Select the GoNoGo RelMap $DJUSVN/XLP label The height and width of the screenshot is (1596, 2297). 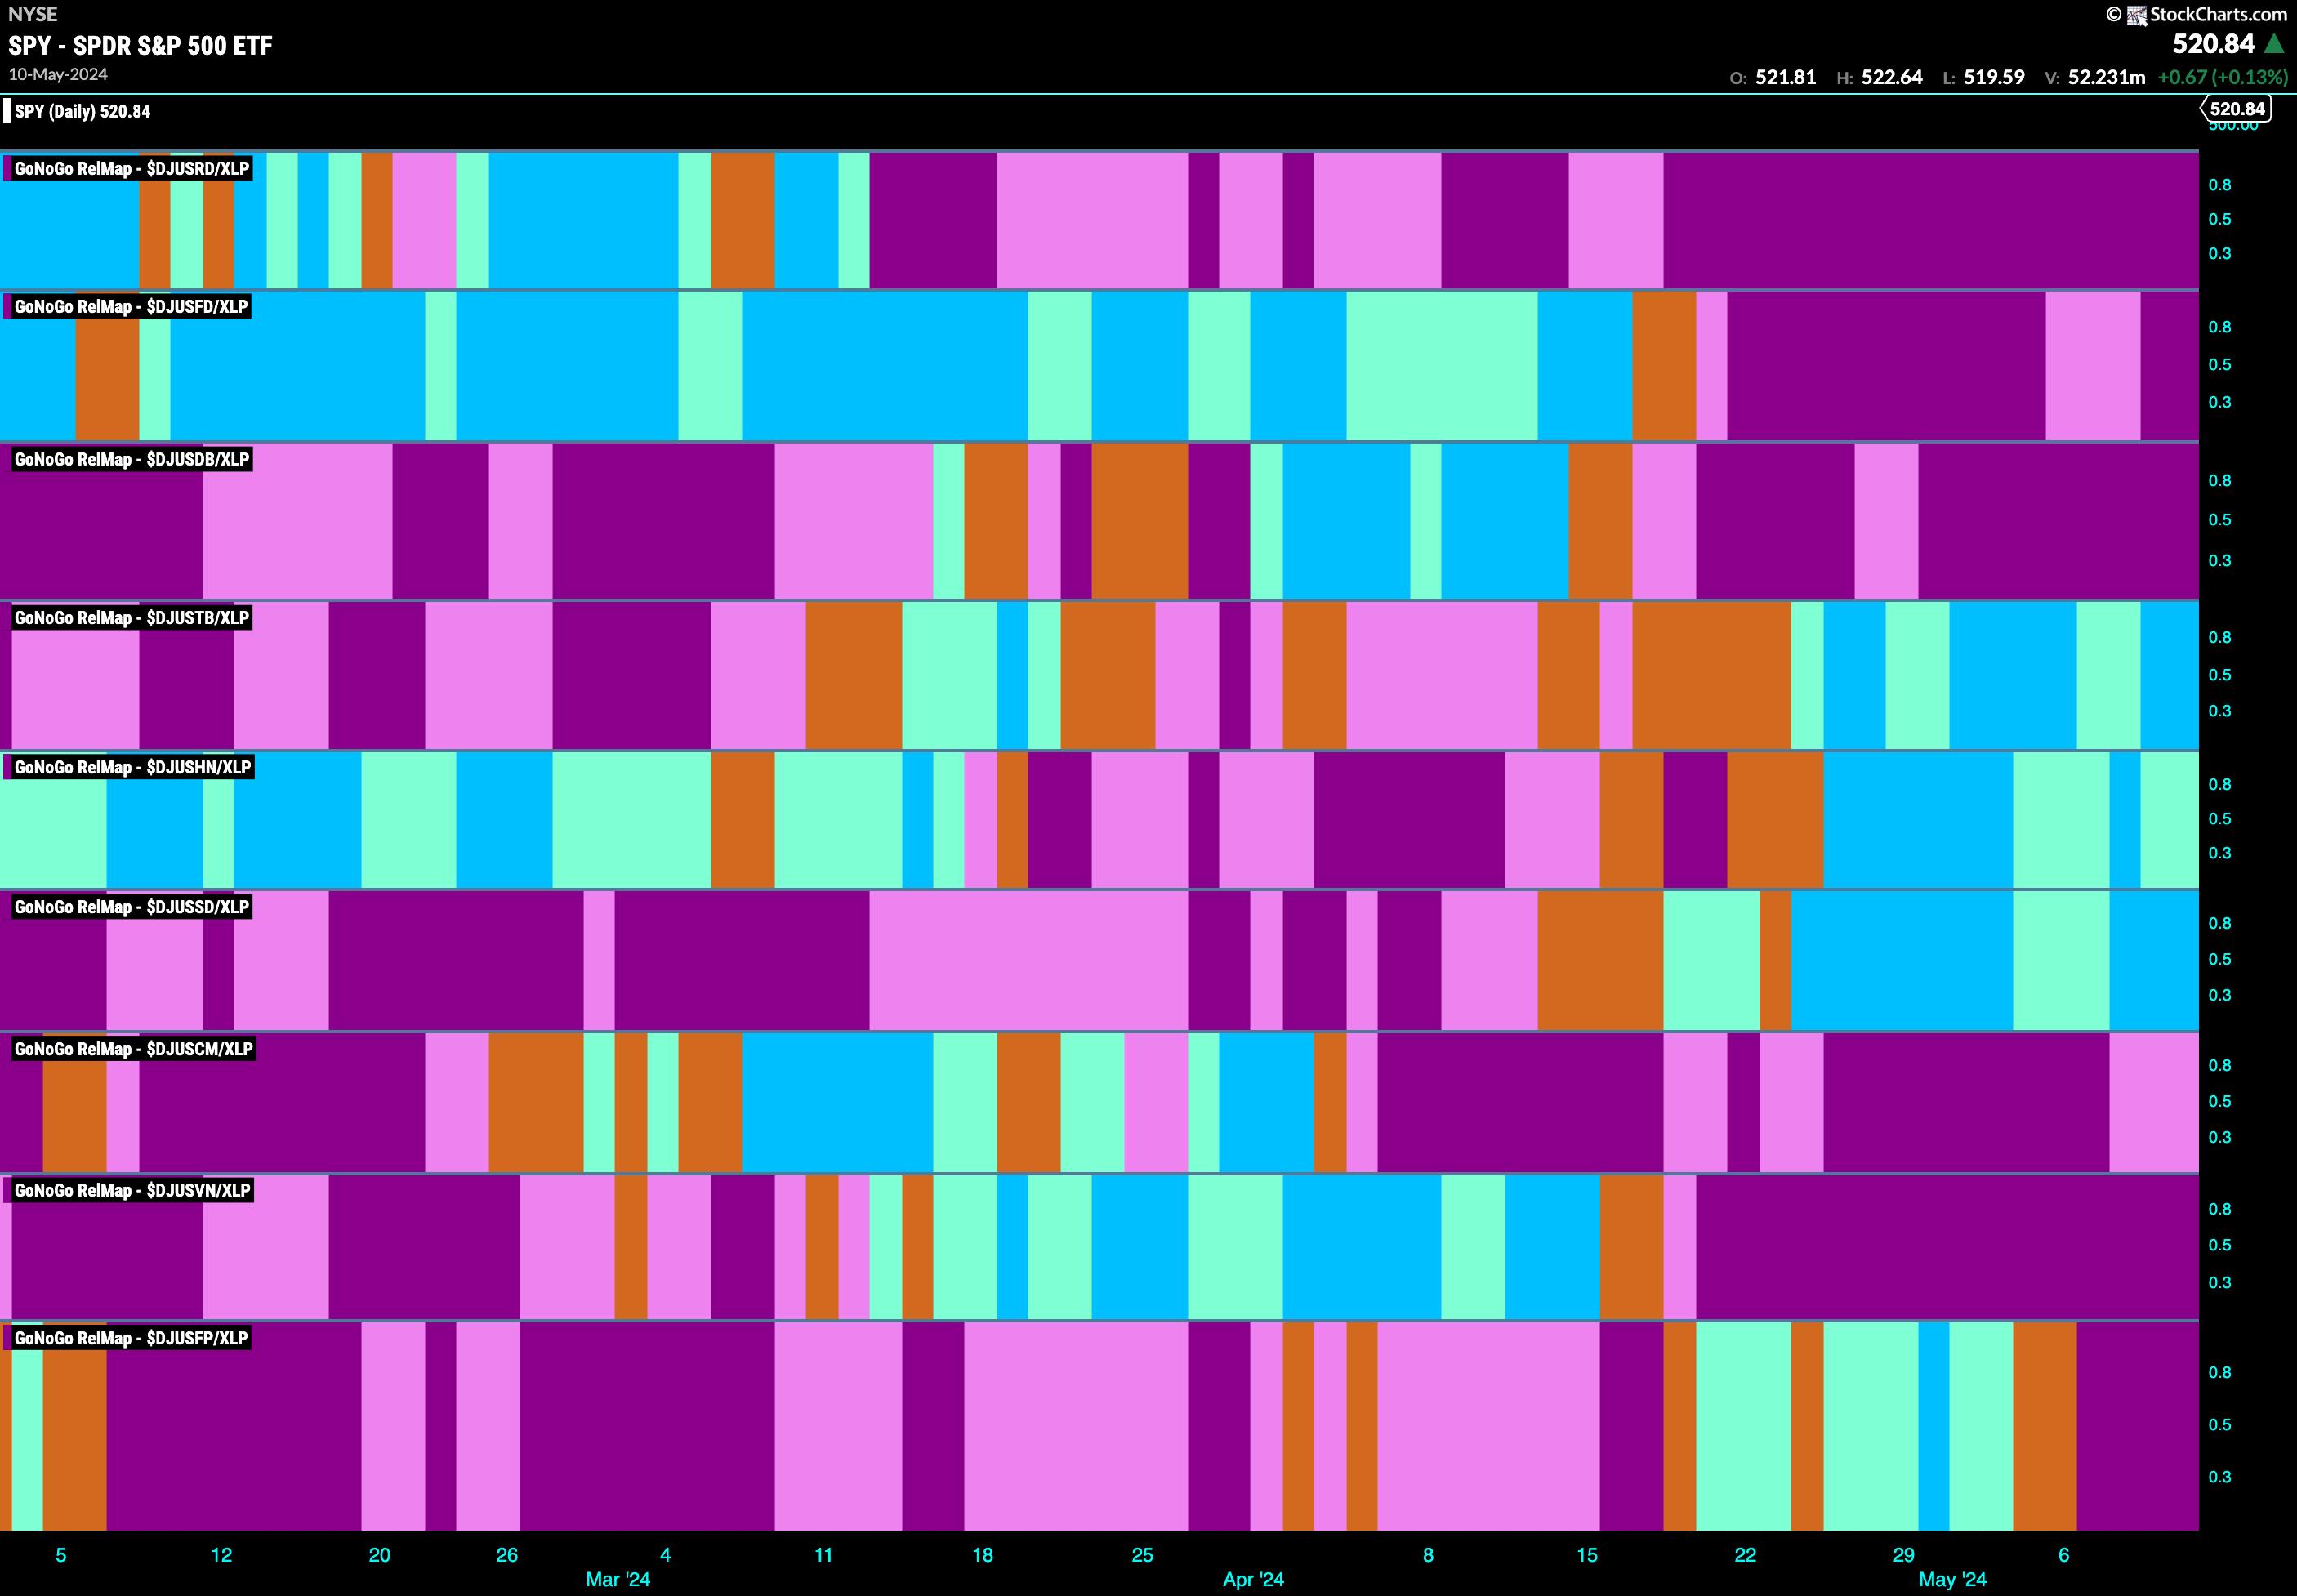133,1190
